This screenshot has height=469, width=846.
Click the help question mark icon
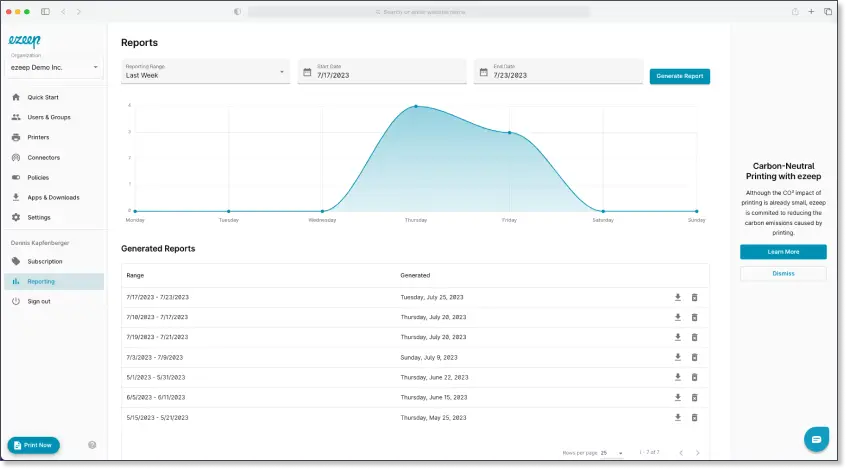point(92,445)
